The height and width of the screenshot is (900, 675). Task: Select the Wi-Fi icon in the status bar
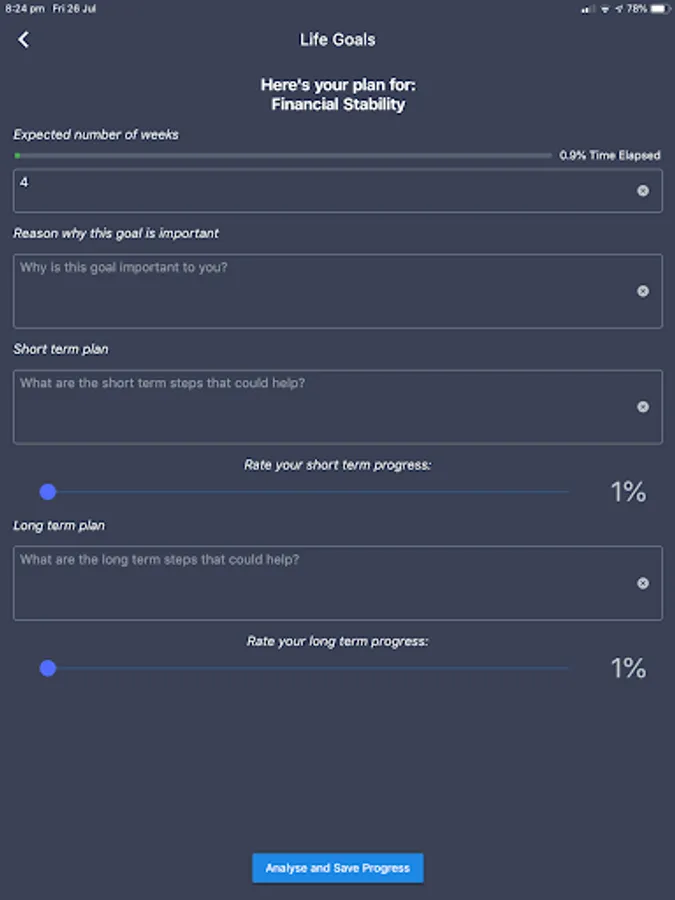pos(605,8)
